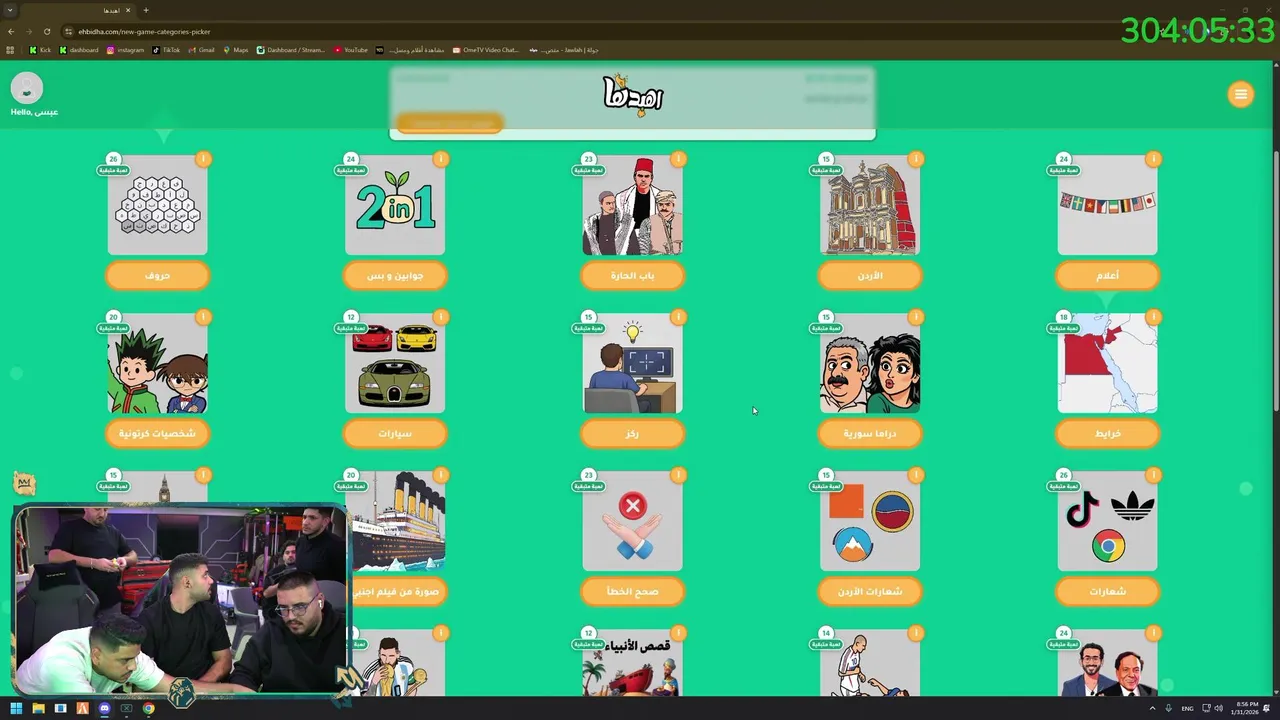Click the info icon on شخصيات كرتونية card
The height and width of the screenshot is (720, 1280).
coord(203,317)
